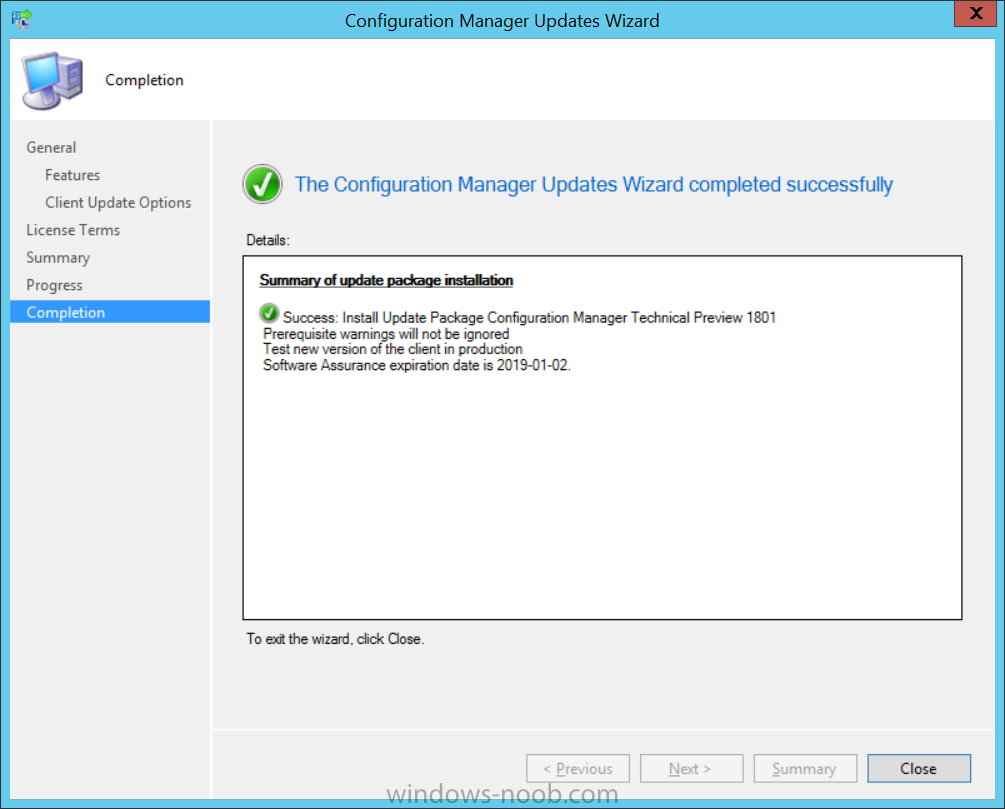1005x809 pixels.
Task: Select the highlighted Completion step
Action: click(x=110, y=312)
